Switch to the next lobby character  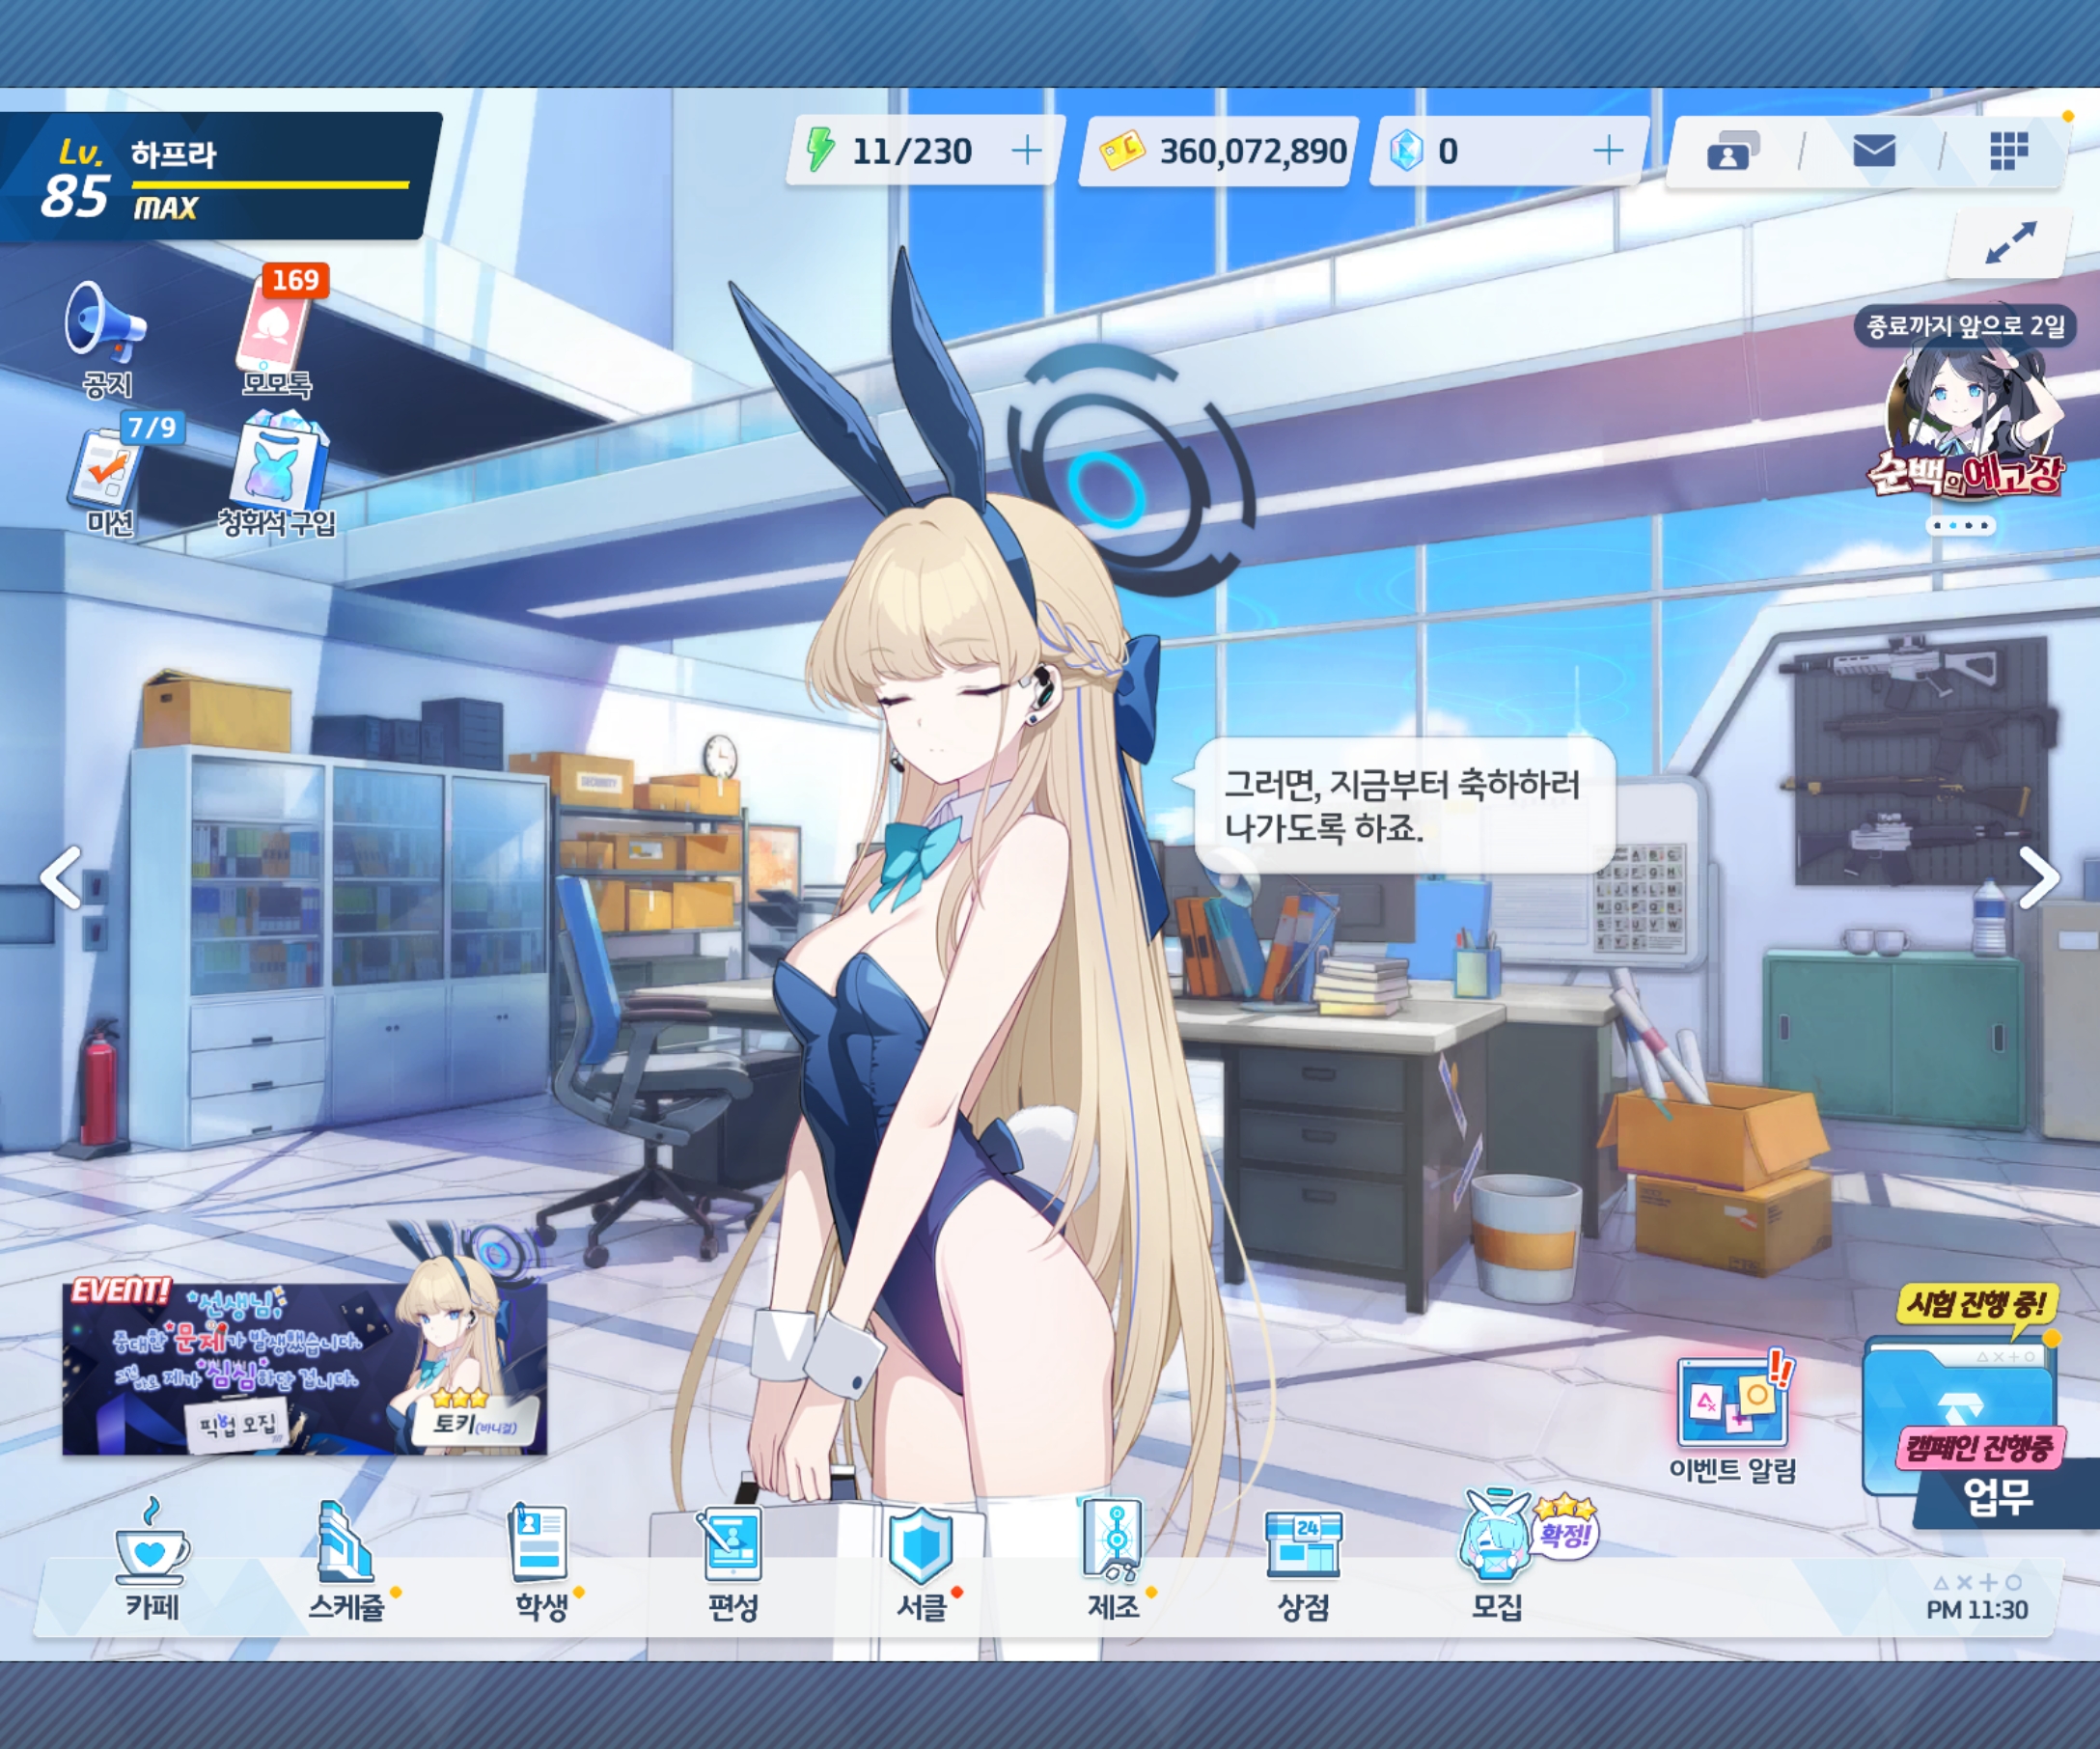click(x=2038, y=878)
